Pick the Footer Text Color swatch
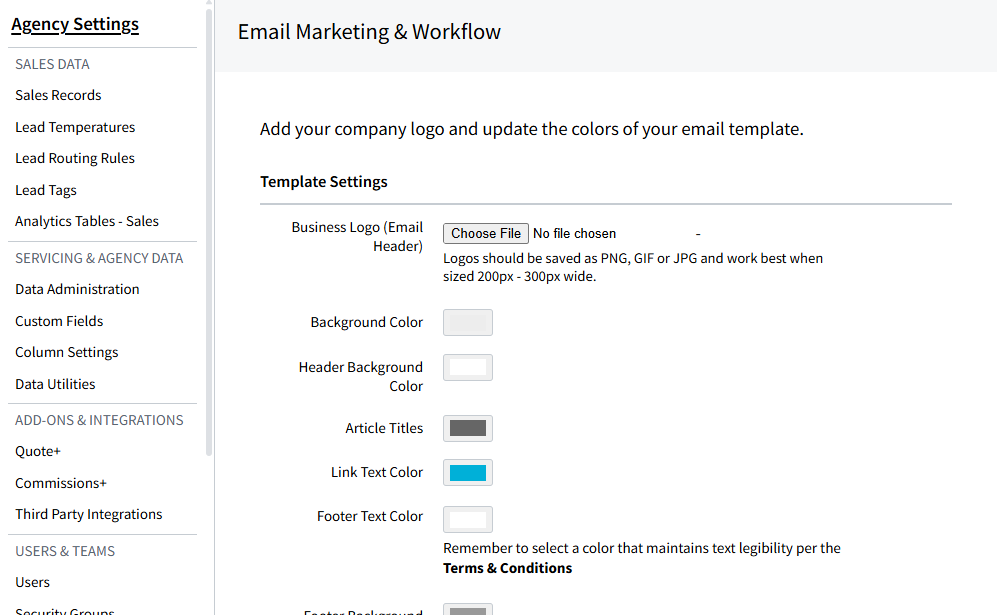This screenshot has width=997, height=615. (468, 520)
